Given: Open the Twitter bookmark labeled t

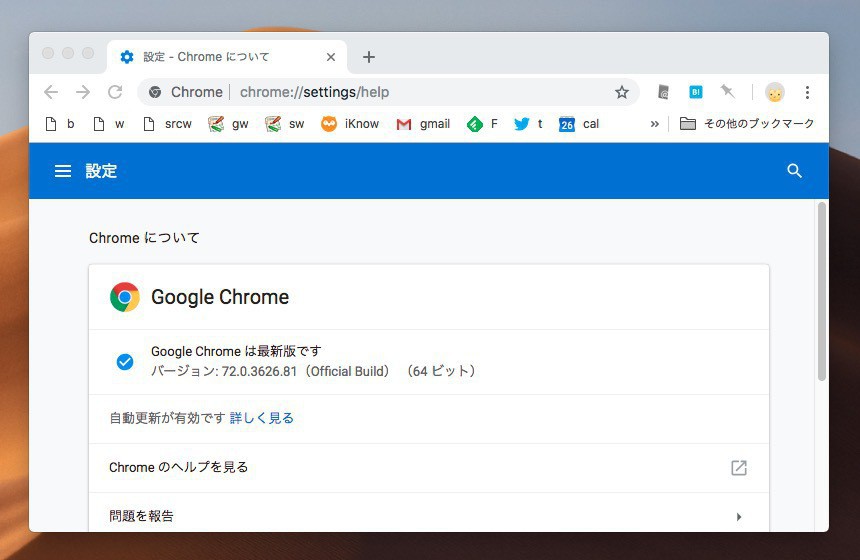Looking at the screenshot, I should 528,124.
